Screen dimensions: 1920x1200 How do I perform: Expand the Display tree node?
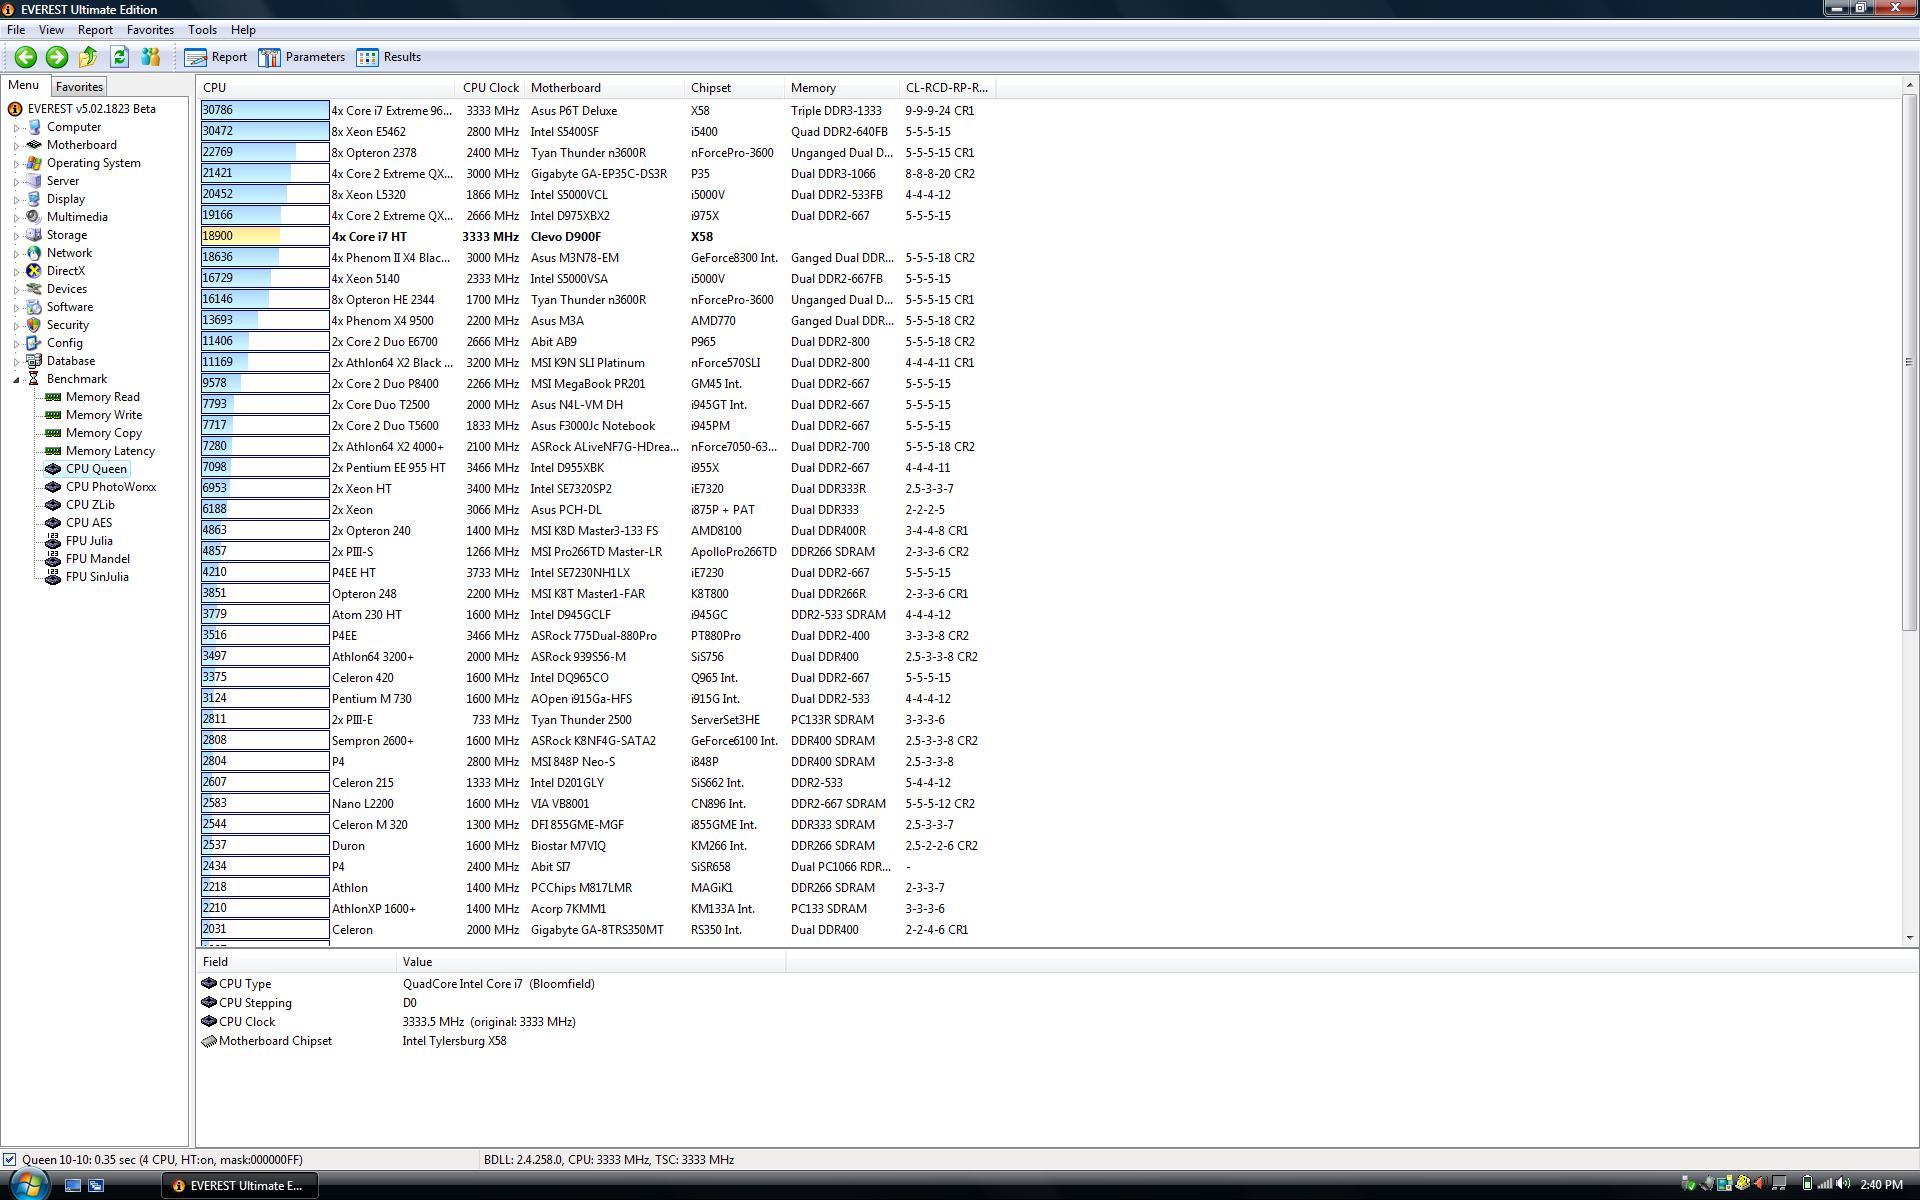pyautogui.click(x=17, y=200)
